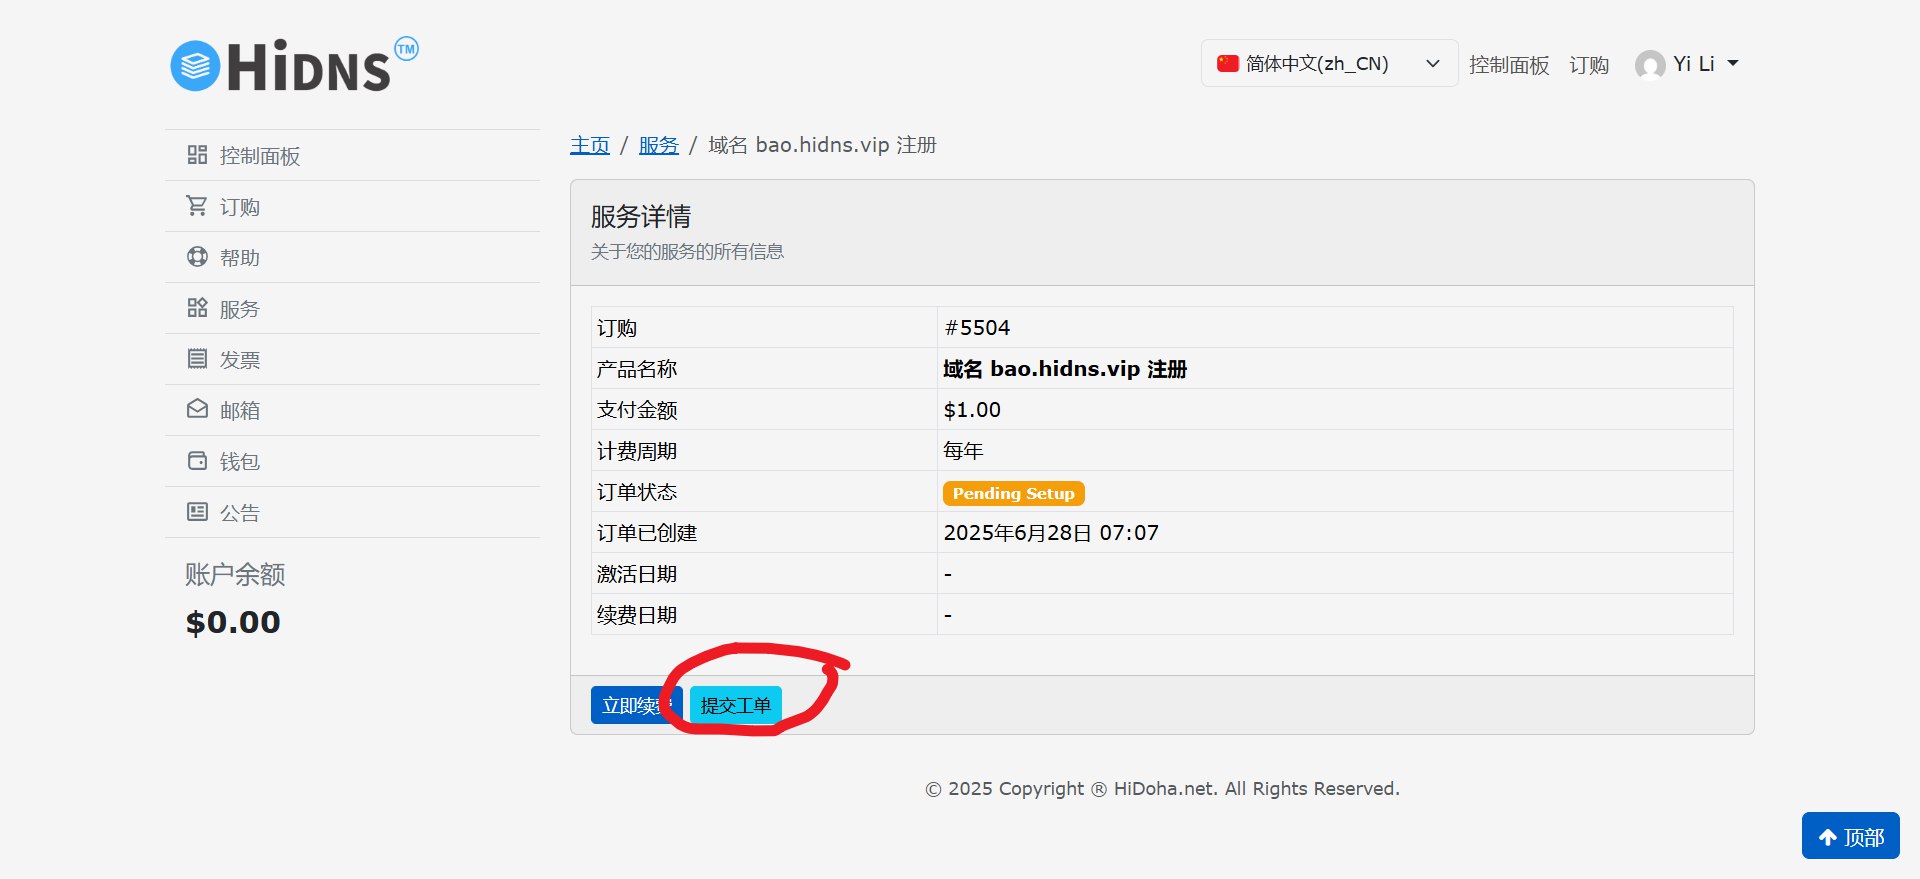Click the lifebuoy help icon in sidebar

click(197, 257)
